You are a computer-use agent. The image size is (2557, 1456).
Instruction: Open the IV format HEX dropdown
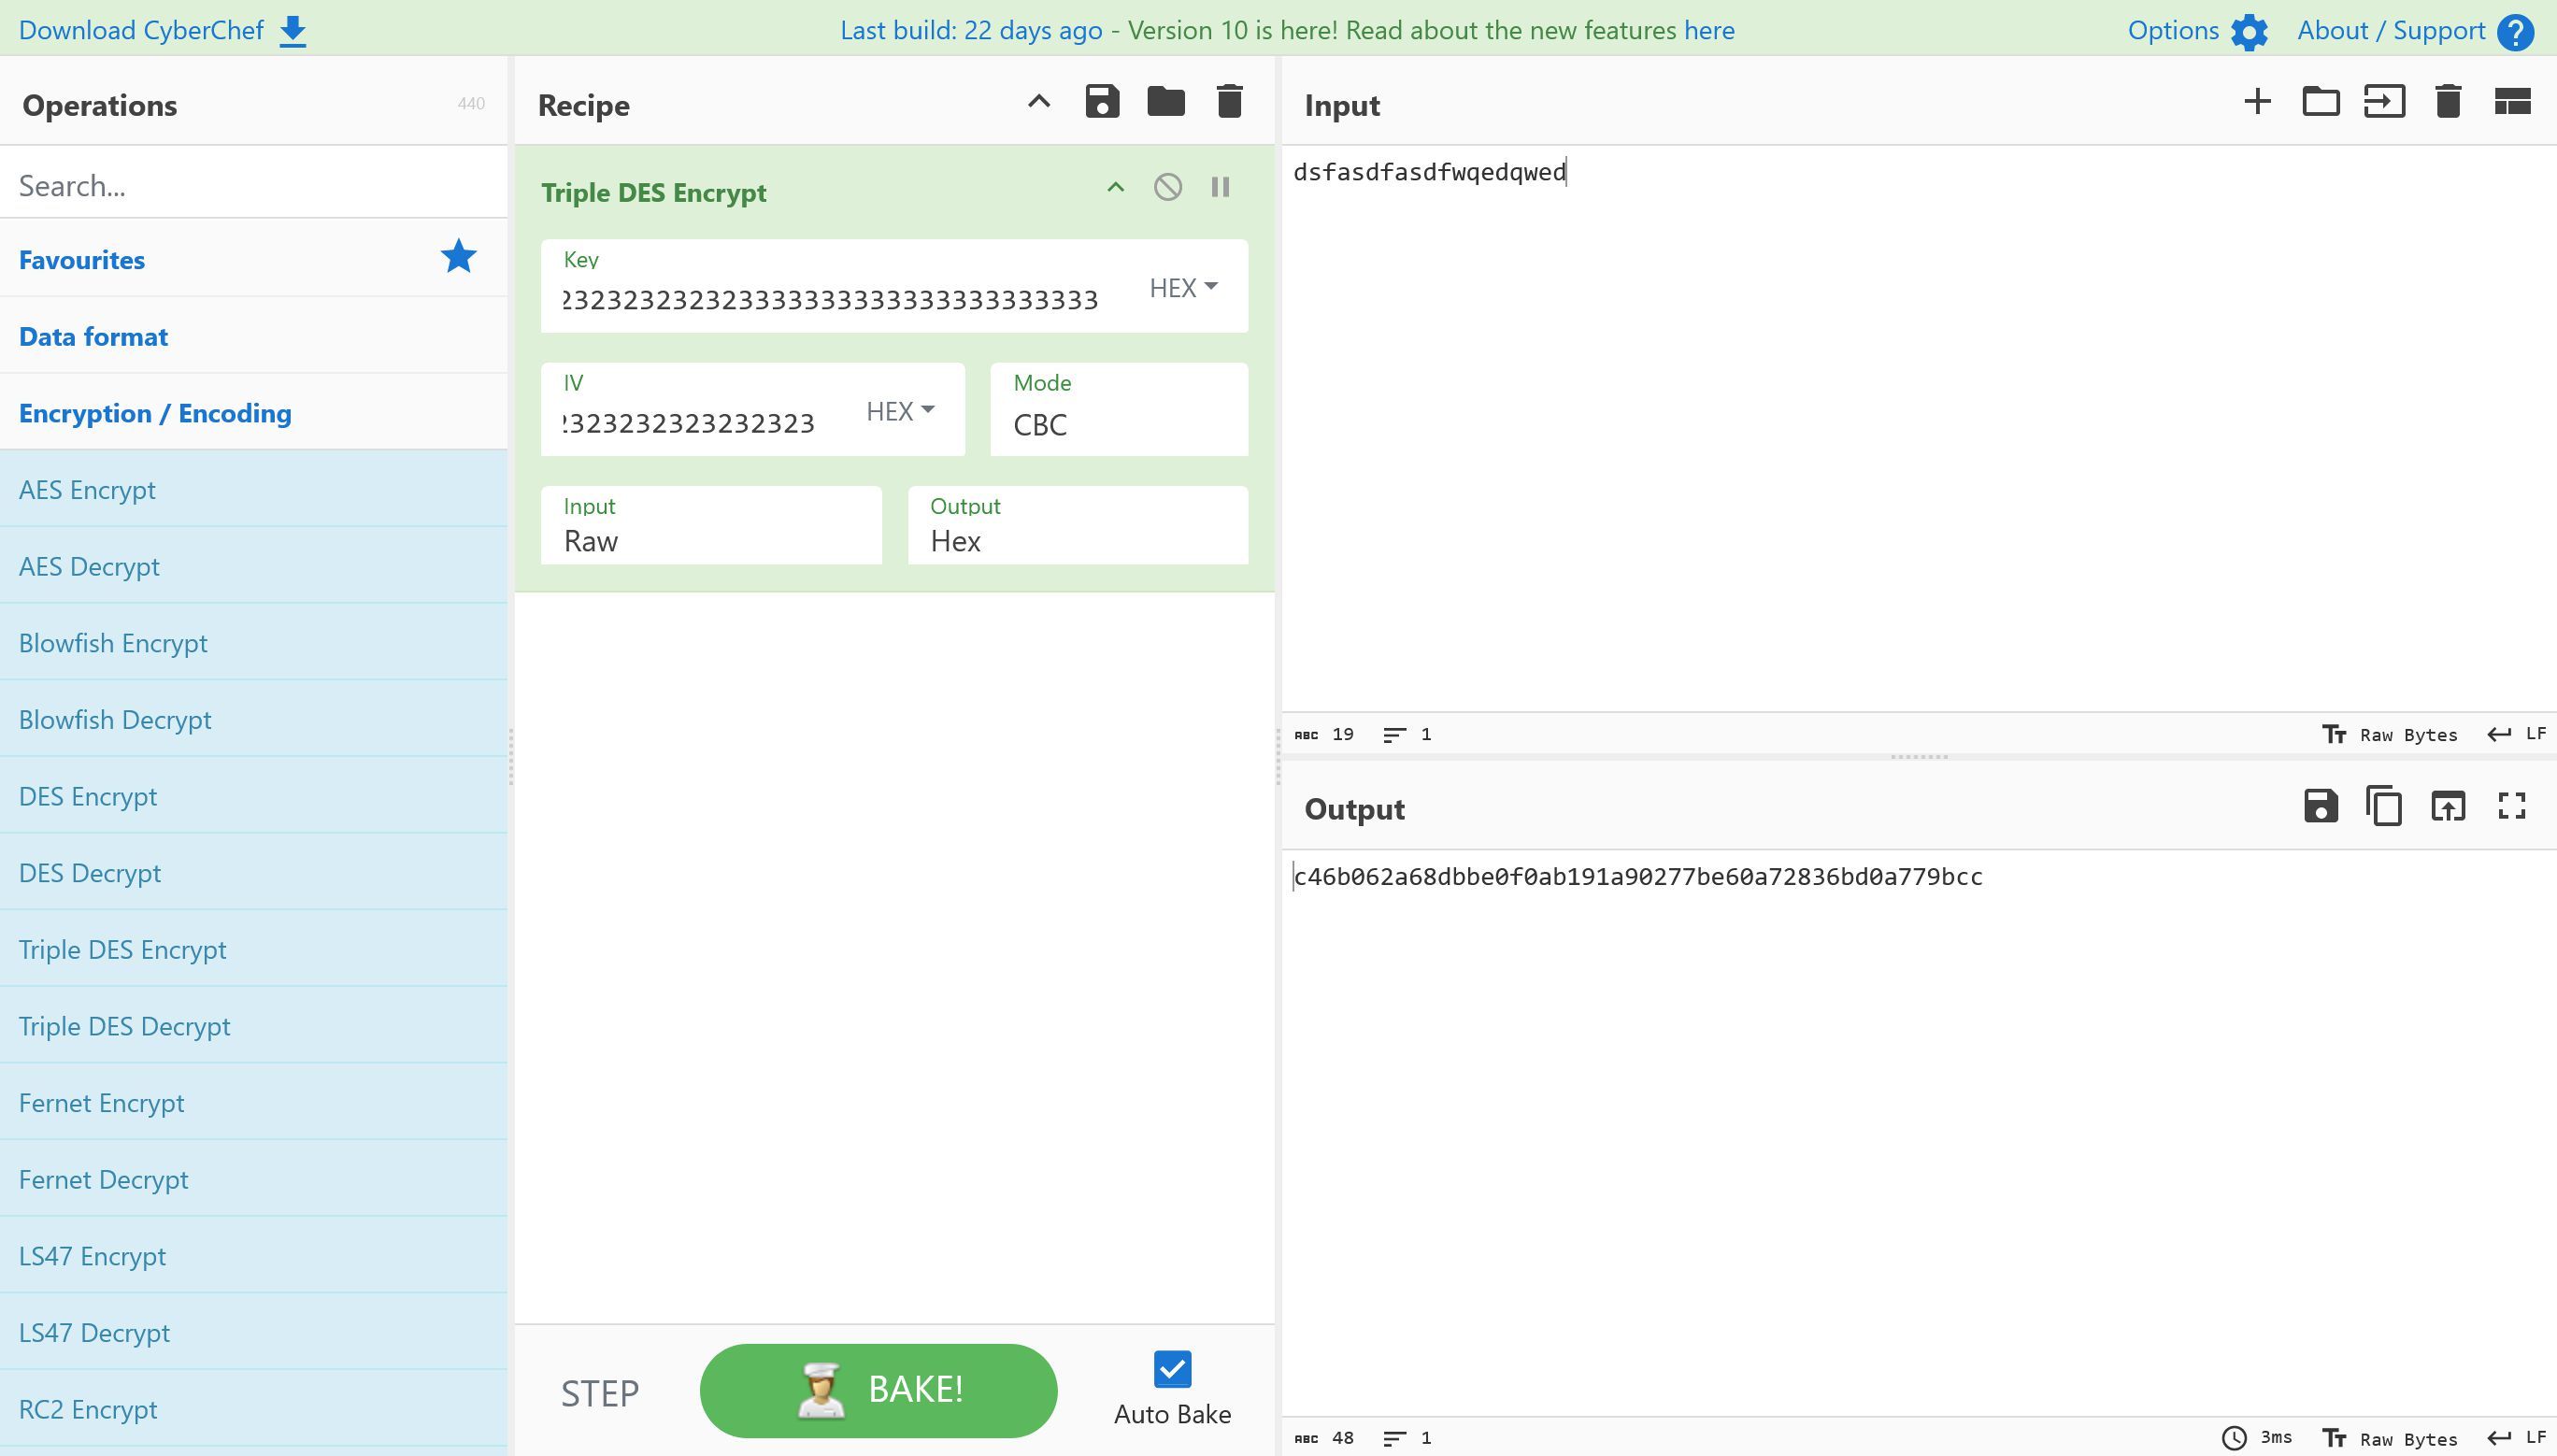coord(900,411)
